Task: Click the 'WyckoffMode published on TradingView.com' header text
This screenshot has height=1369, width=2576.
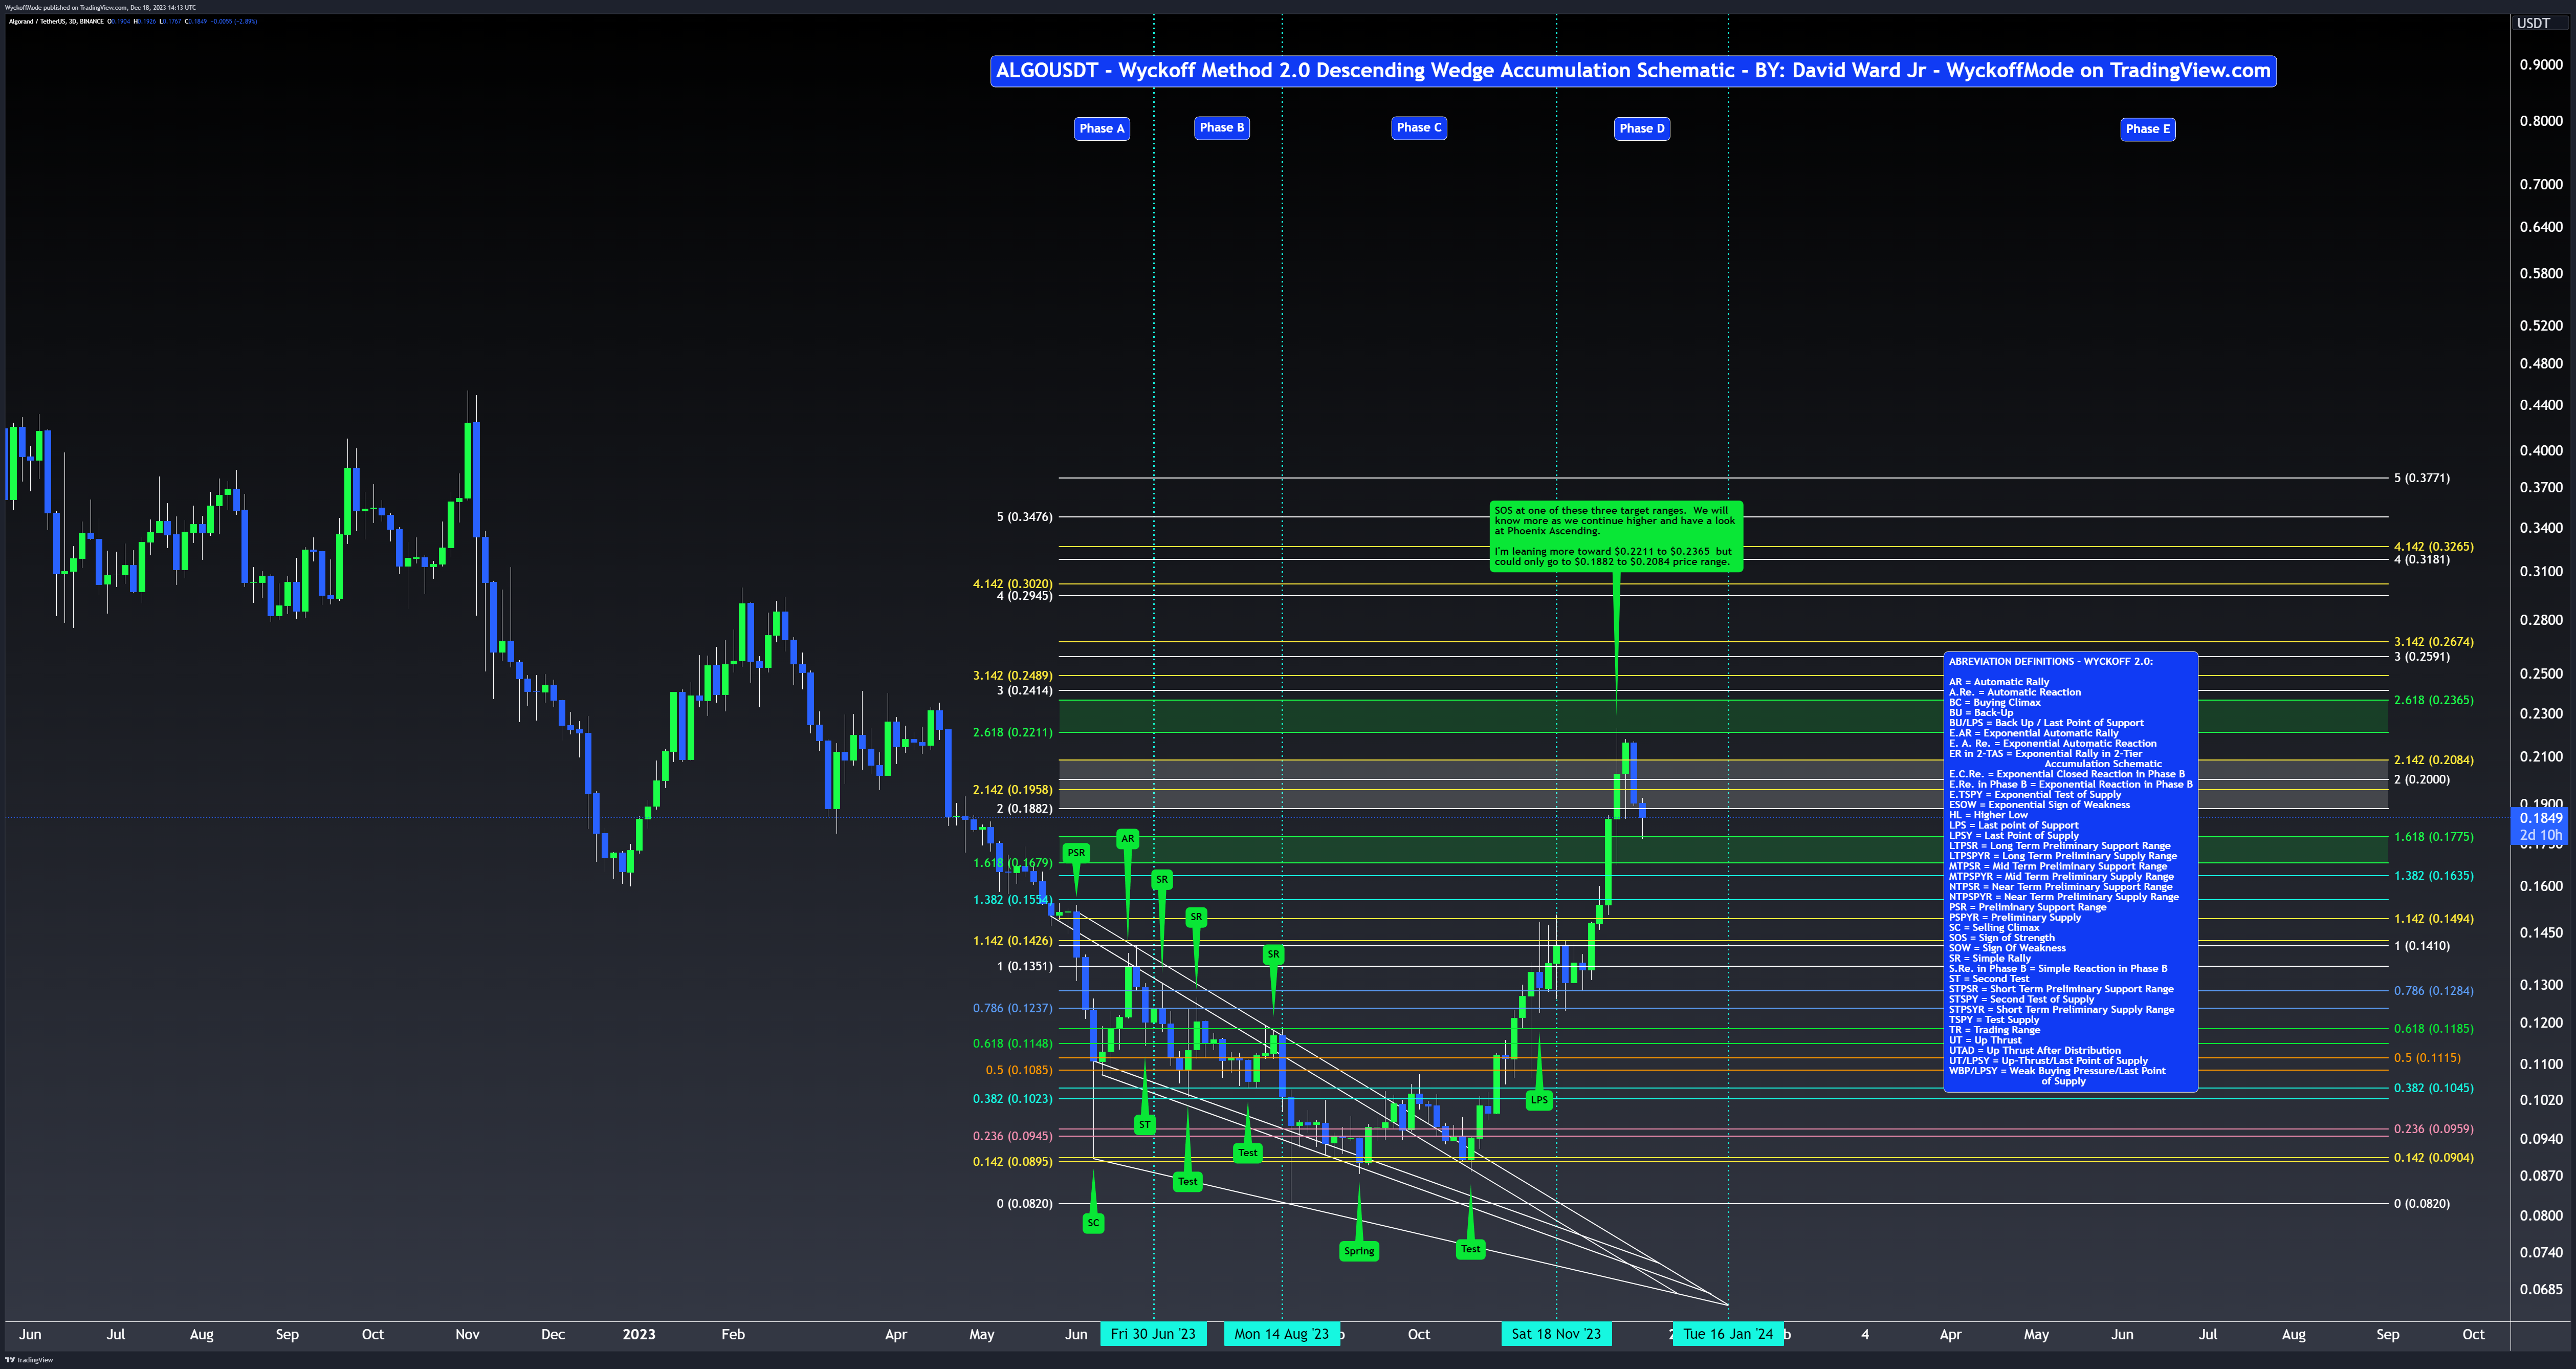Action: tap(100, 7)
